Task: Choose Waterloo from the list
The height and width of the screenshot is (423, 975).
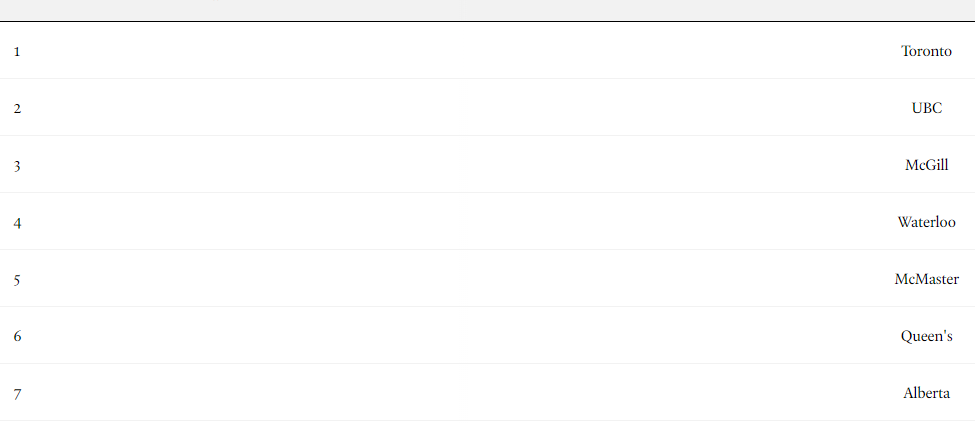Action: [x=926, y=222]
